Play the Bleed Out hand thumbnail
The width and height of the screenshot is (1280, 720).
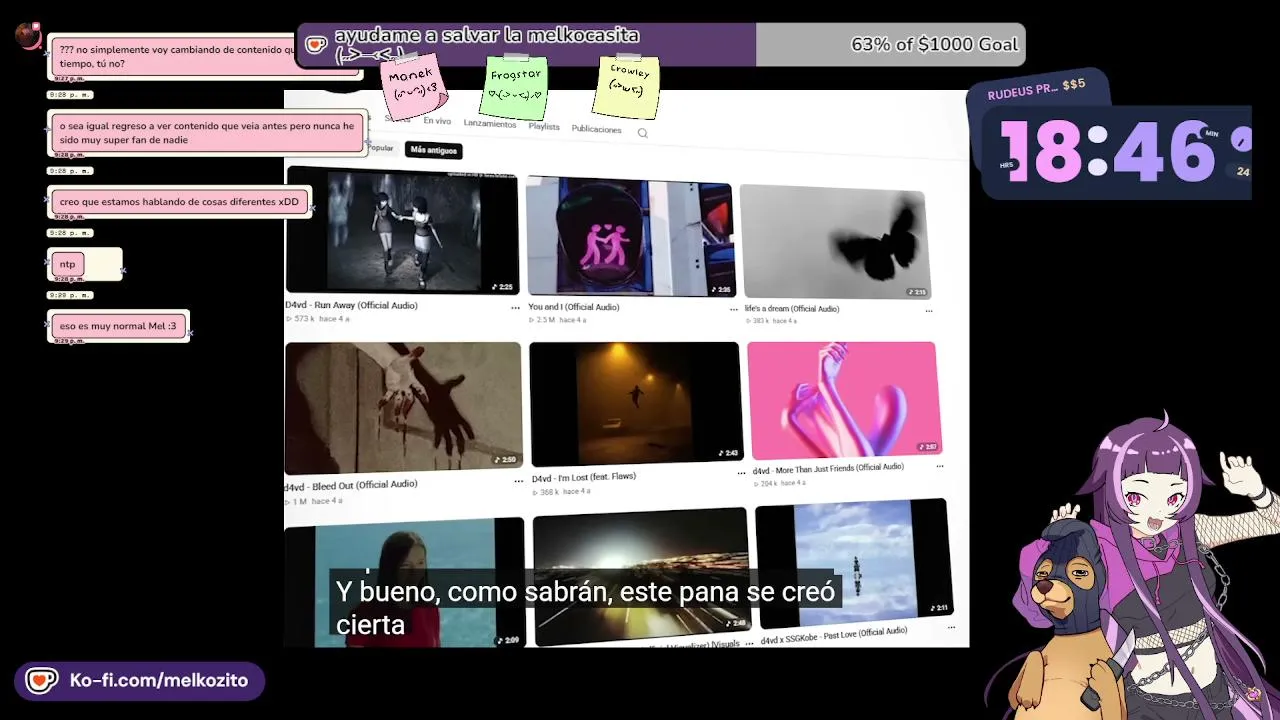click(403, 407)
